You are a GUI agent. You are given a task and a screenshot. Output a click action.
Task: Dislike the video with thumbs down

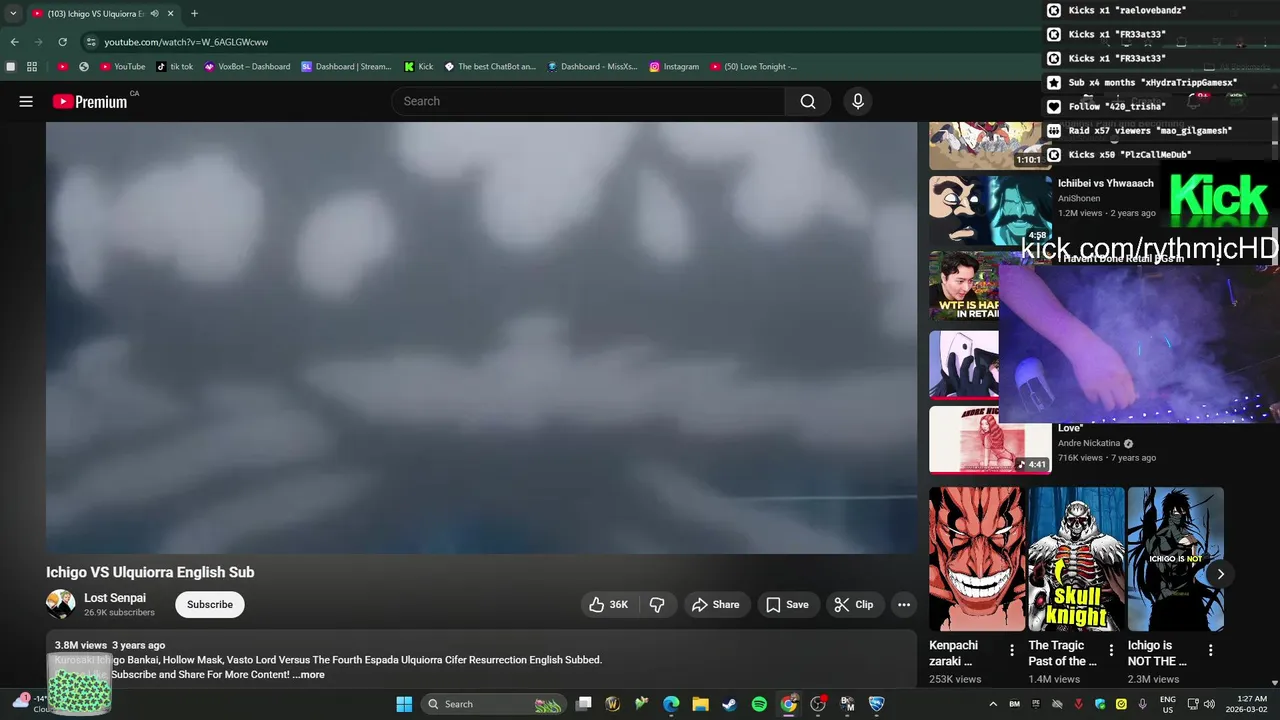click(x=657, y=604)
